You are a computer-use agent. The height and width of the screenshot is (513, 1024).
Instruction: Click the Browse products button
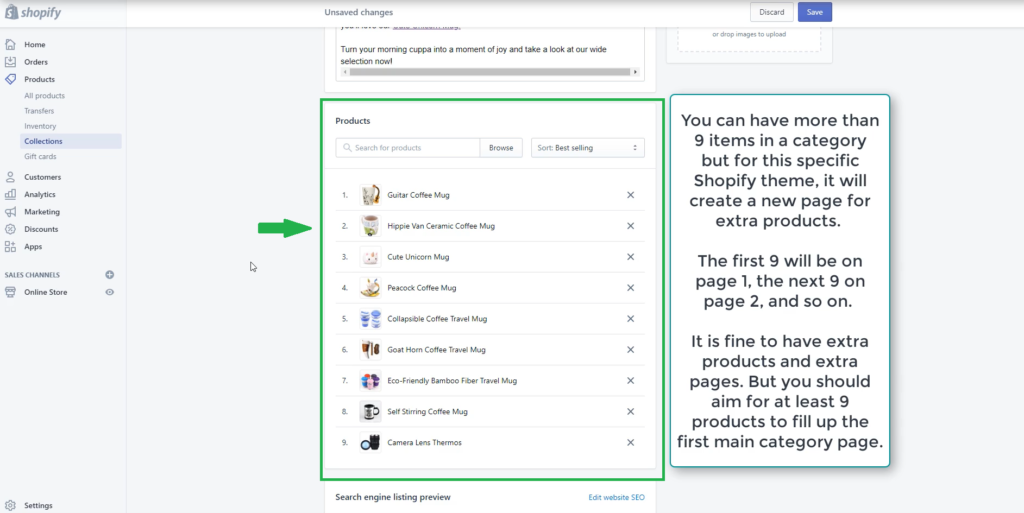[x=501, y=148]
